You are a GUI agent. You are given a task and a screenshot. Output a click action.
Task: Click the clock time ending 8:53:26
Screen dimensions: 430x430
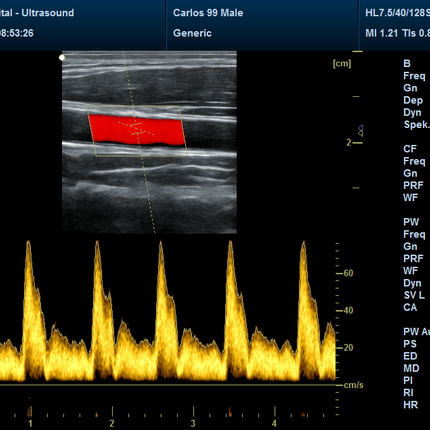17,33
